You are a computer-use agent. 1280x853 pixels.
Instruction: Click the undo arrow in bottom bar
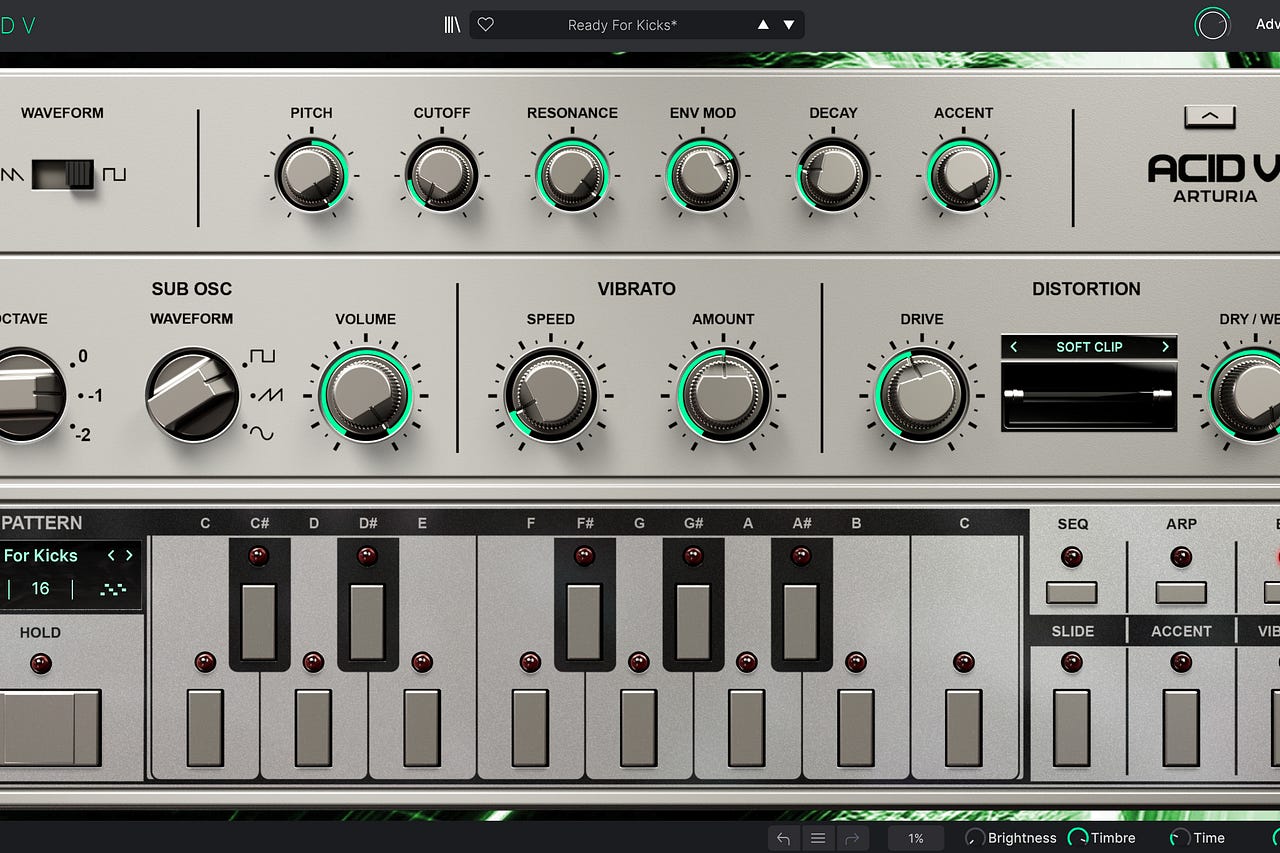pos(784,838)
